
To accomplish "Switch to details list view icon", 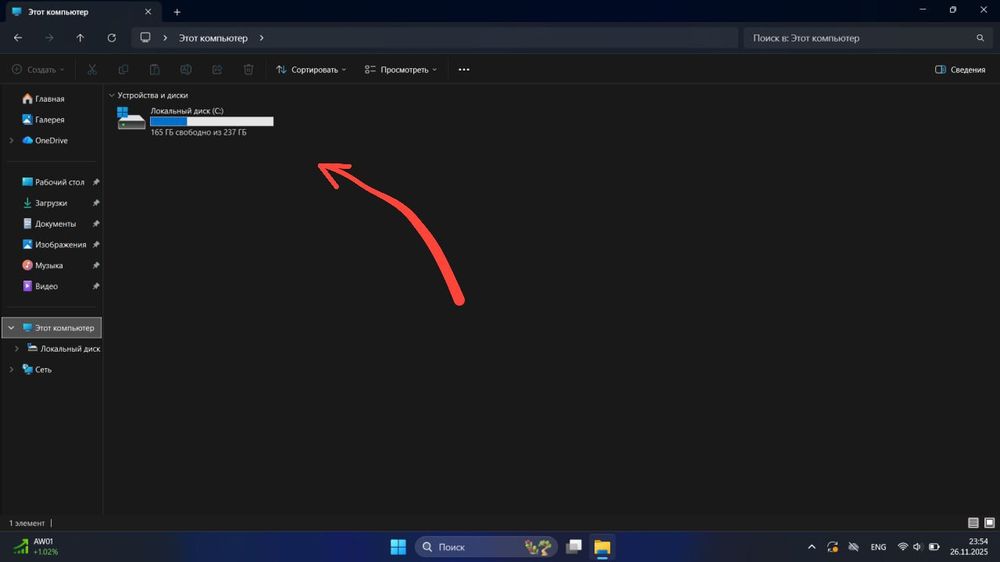I will tap(973, 522).
